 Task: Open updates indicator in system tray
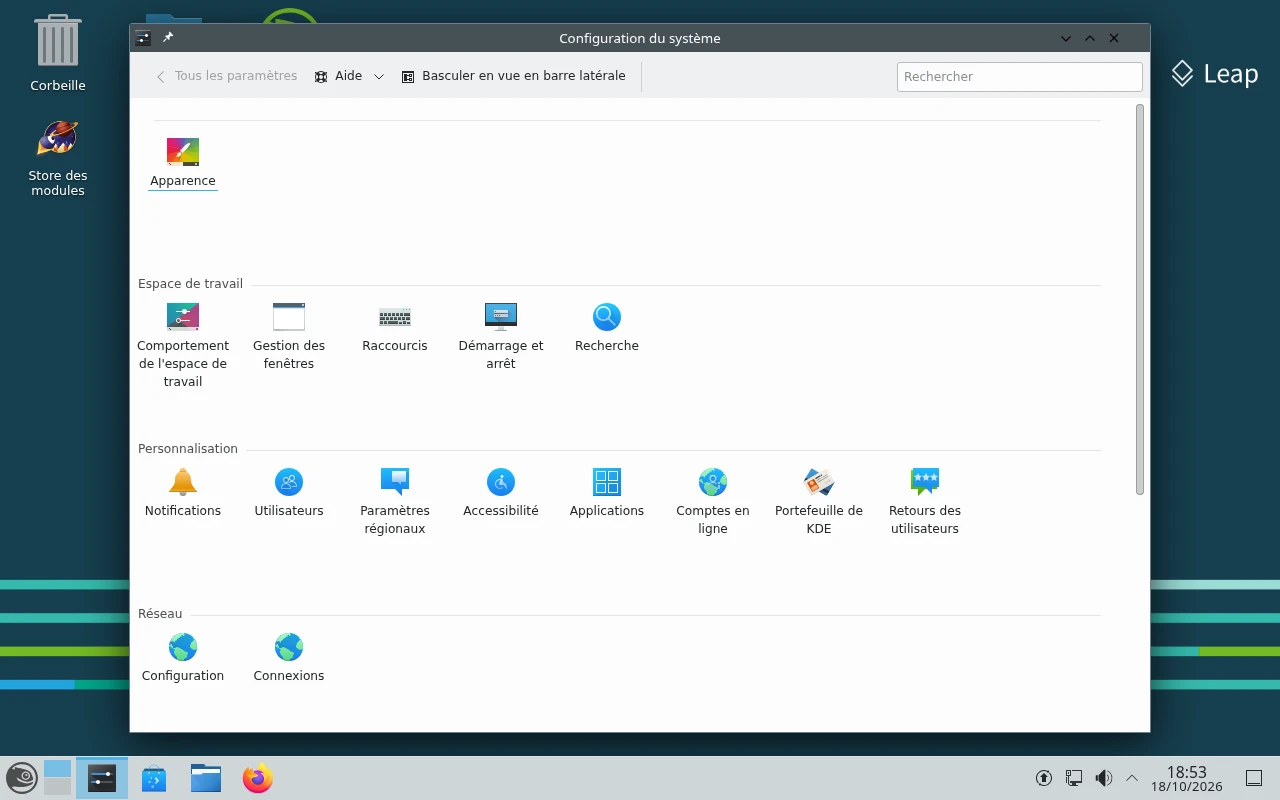(1044, 778)
